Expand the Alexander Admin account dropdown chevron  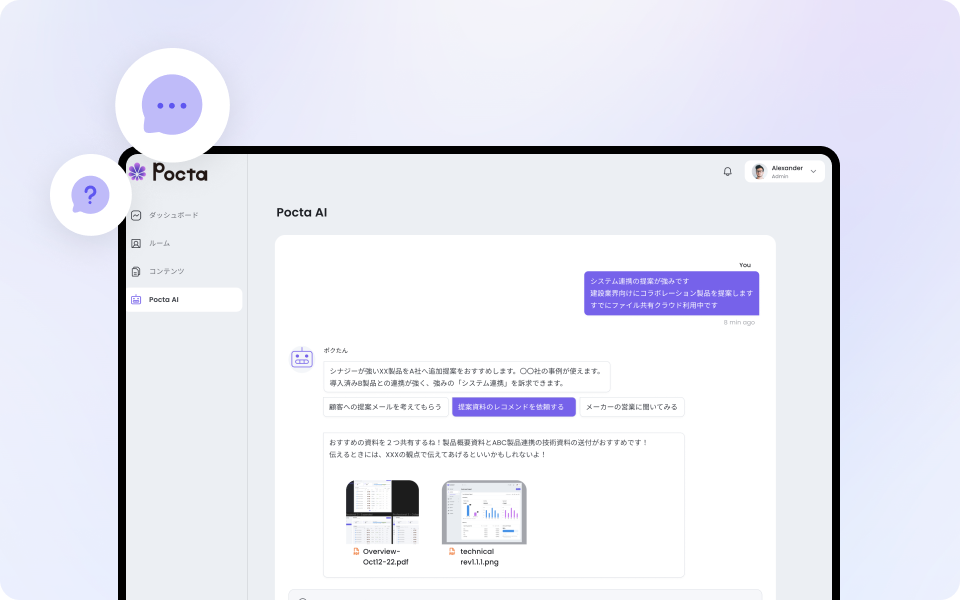click(x=814, y=172)
